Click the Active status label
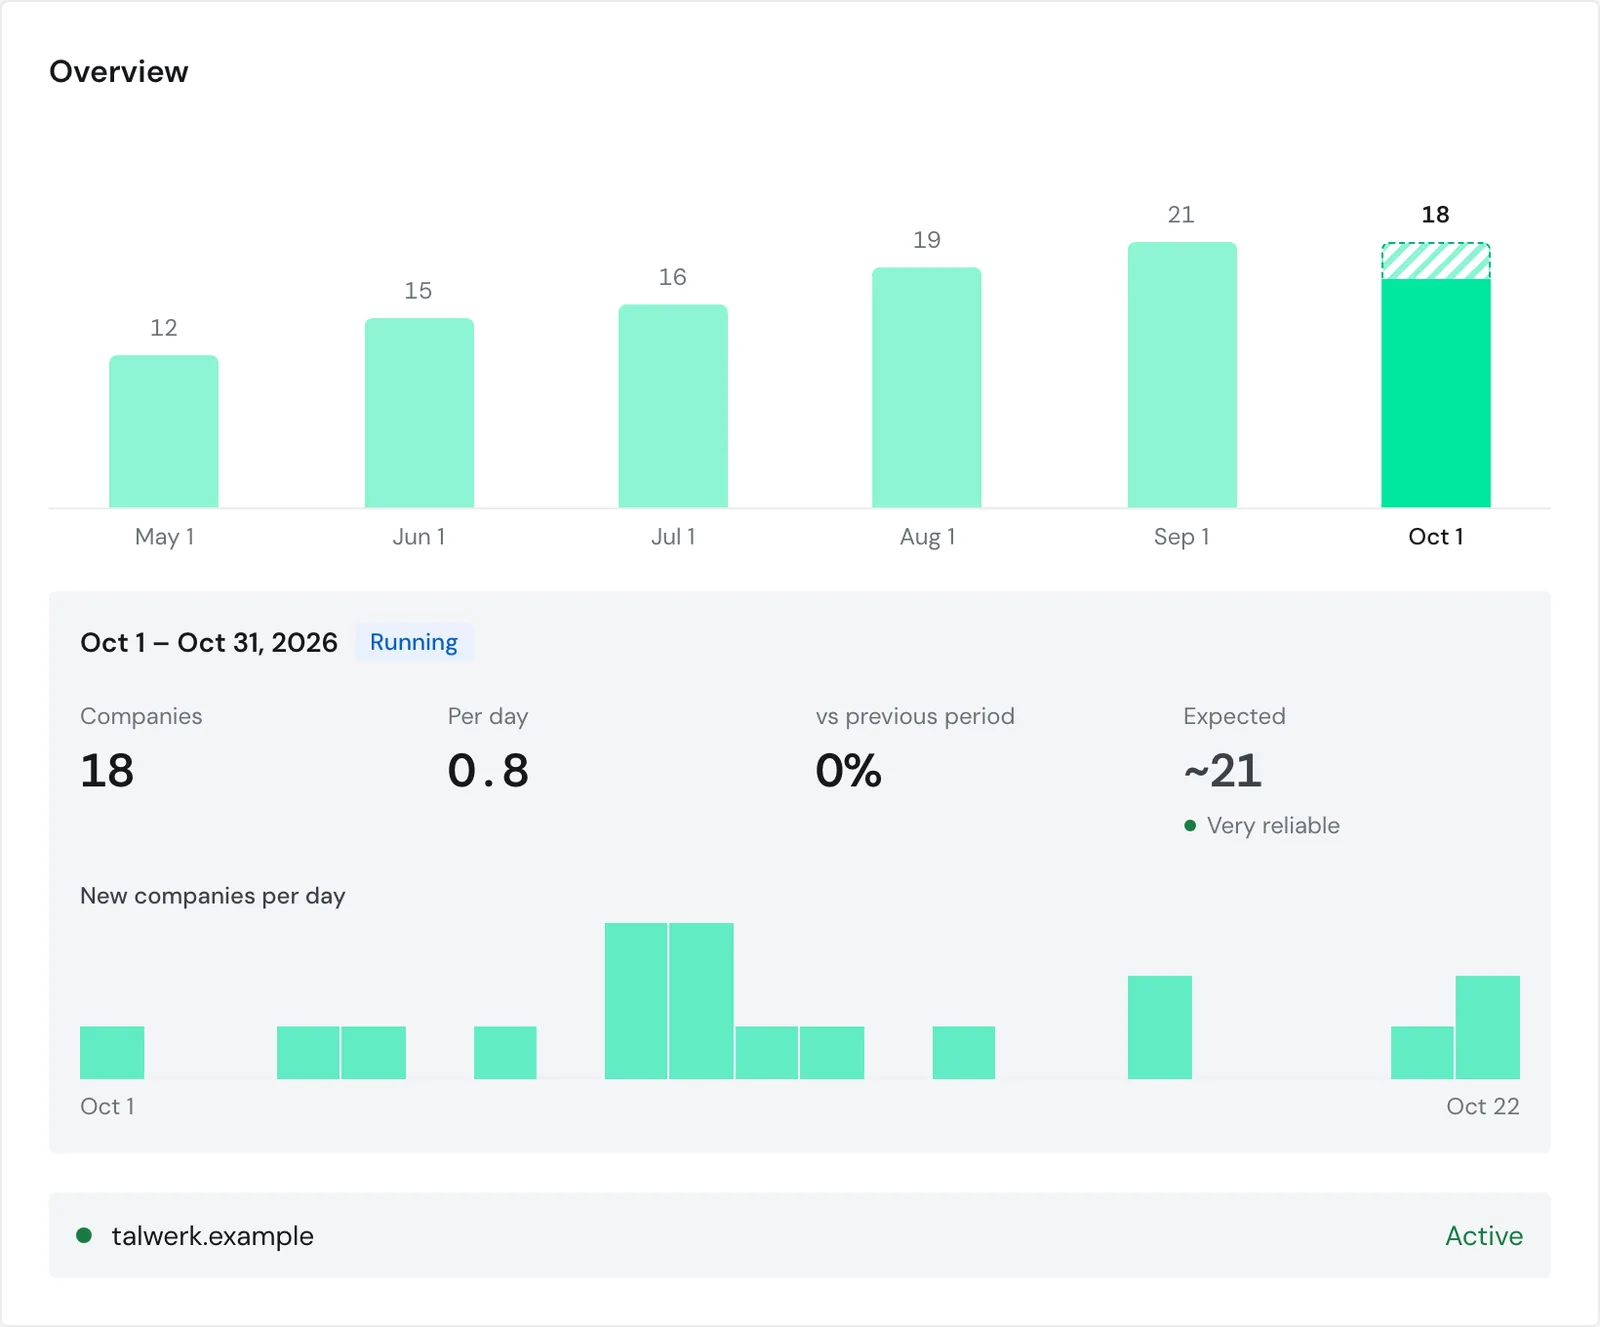Screen dimensions: 1600x1327 click(1484, 1236)
